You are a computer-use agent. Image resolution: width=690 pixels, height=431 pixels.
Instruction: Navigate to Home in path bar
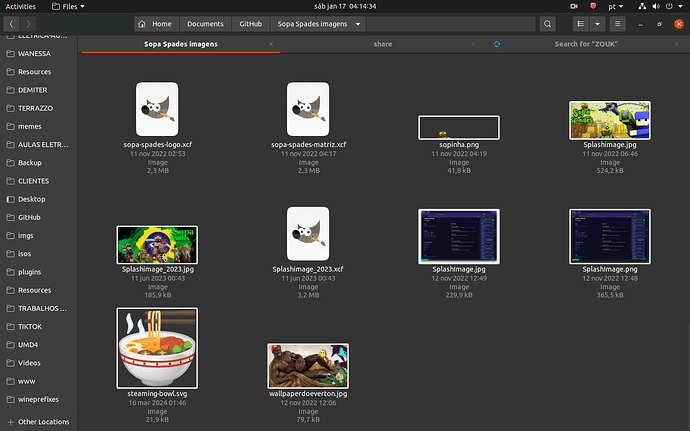(x=157, y=24)
